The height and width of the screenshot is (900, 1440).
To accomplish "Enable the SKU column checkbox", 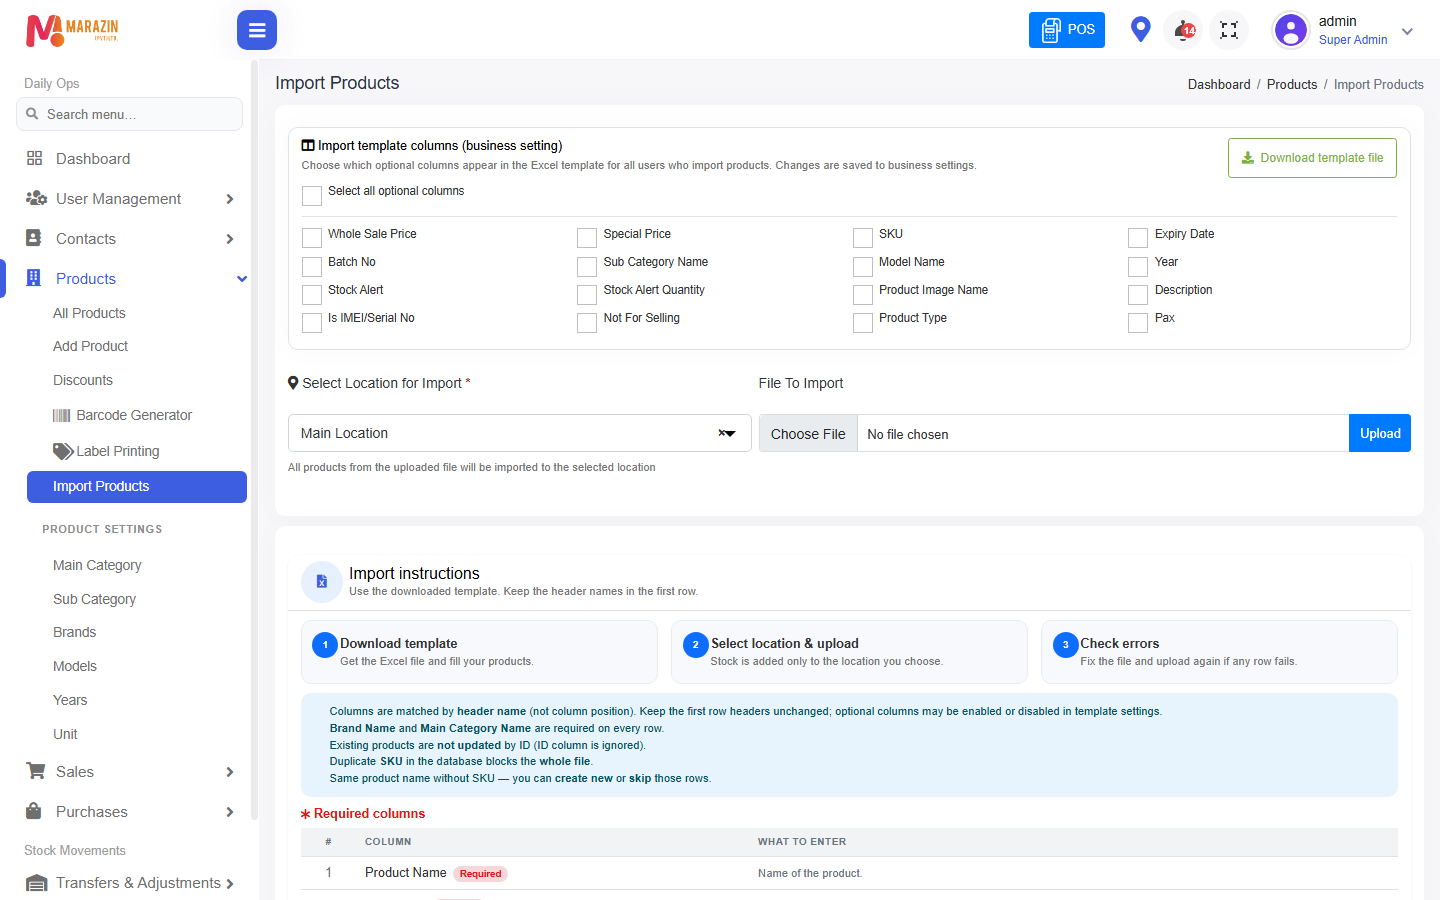I will click(x=863, y=238).
